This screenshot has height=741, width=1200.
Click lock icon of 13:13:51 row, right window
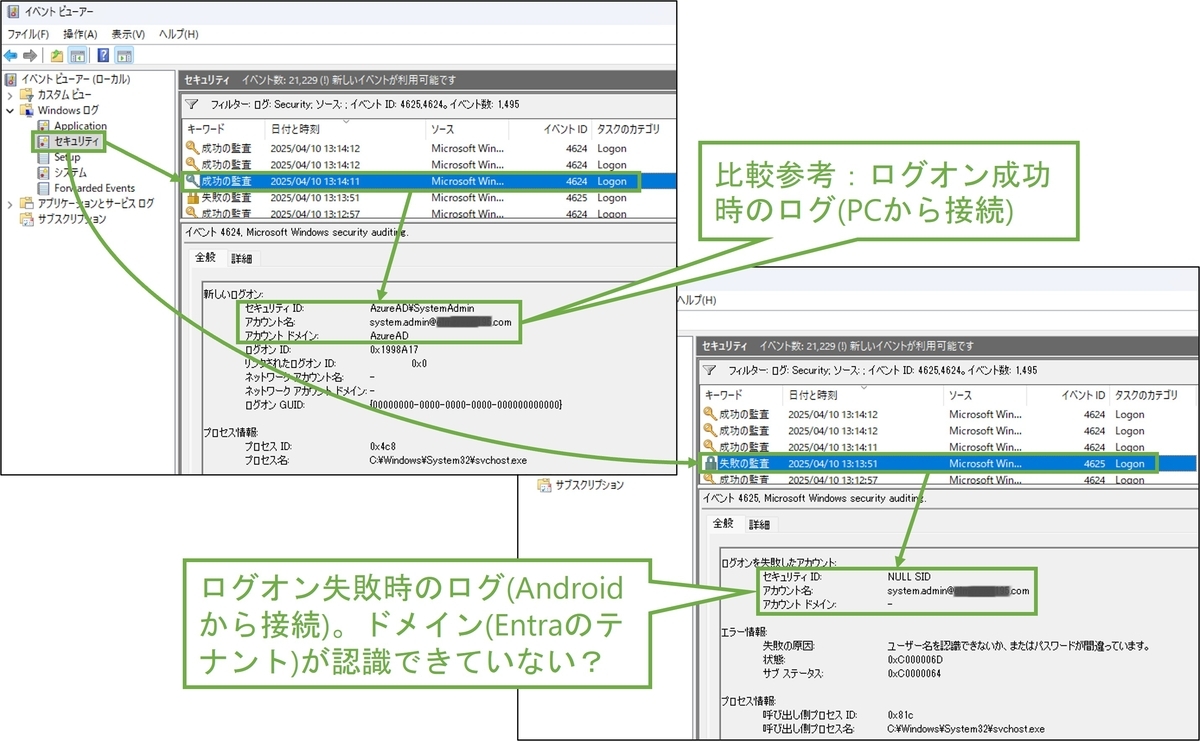click(710, 463)
